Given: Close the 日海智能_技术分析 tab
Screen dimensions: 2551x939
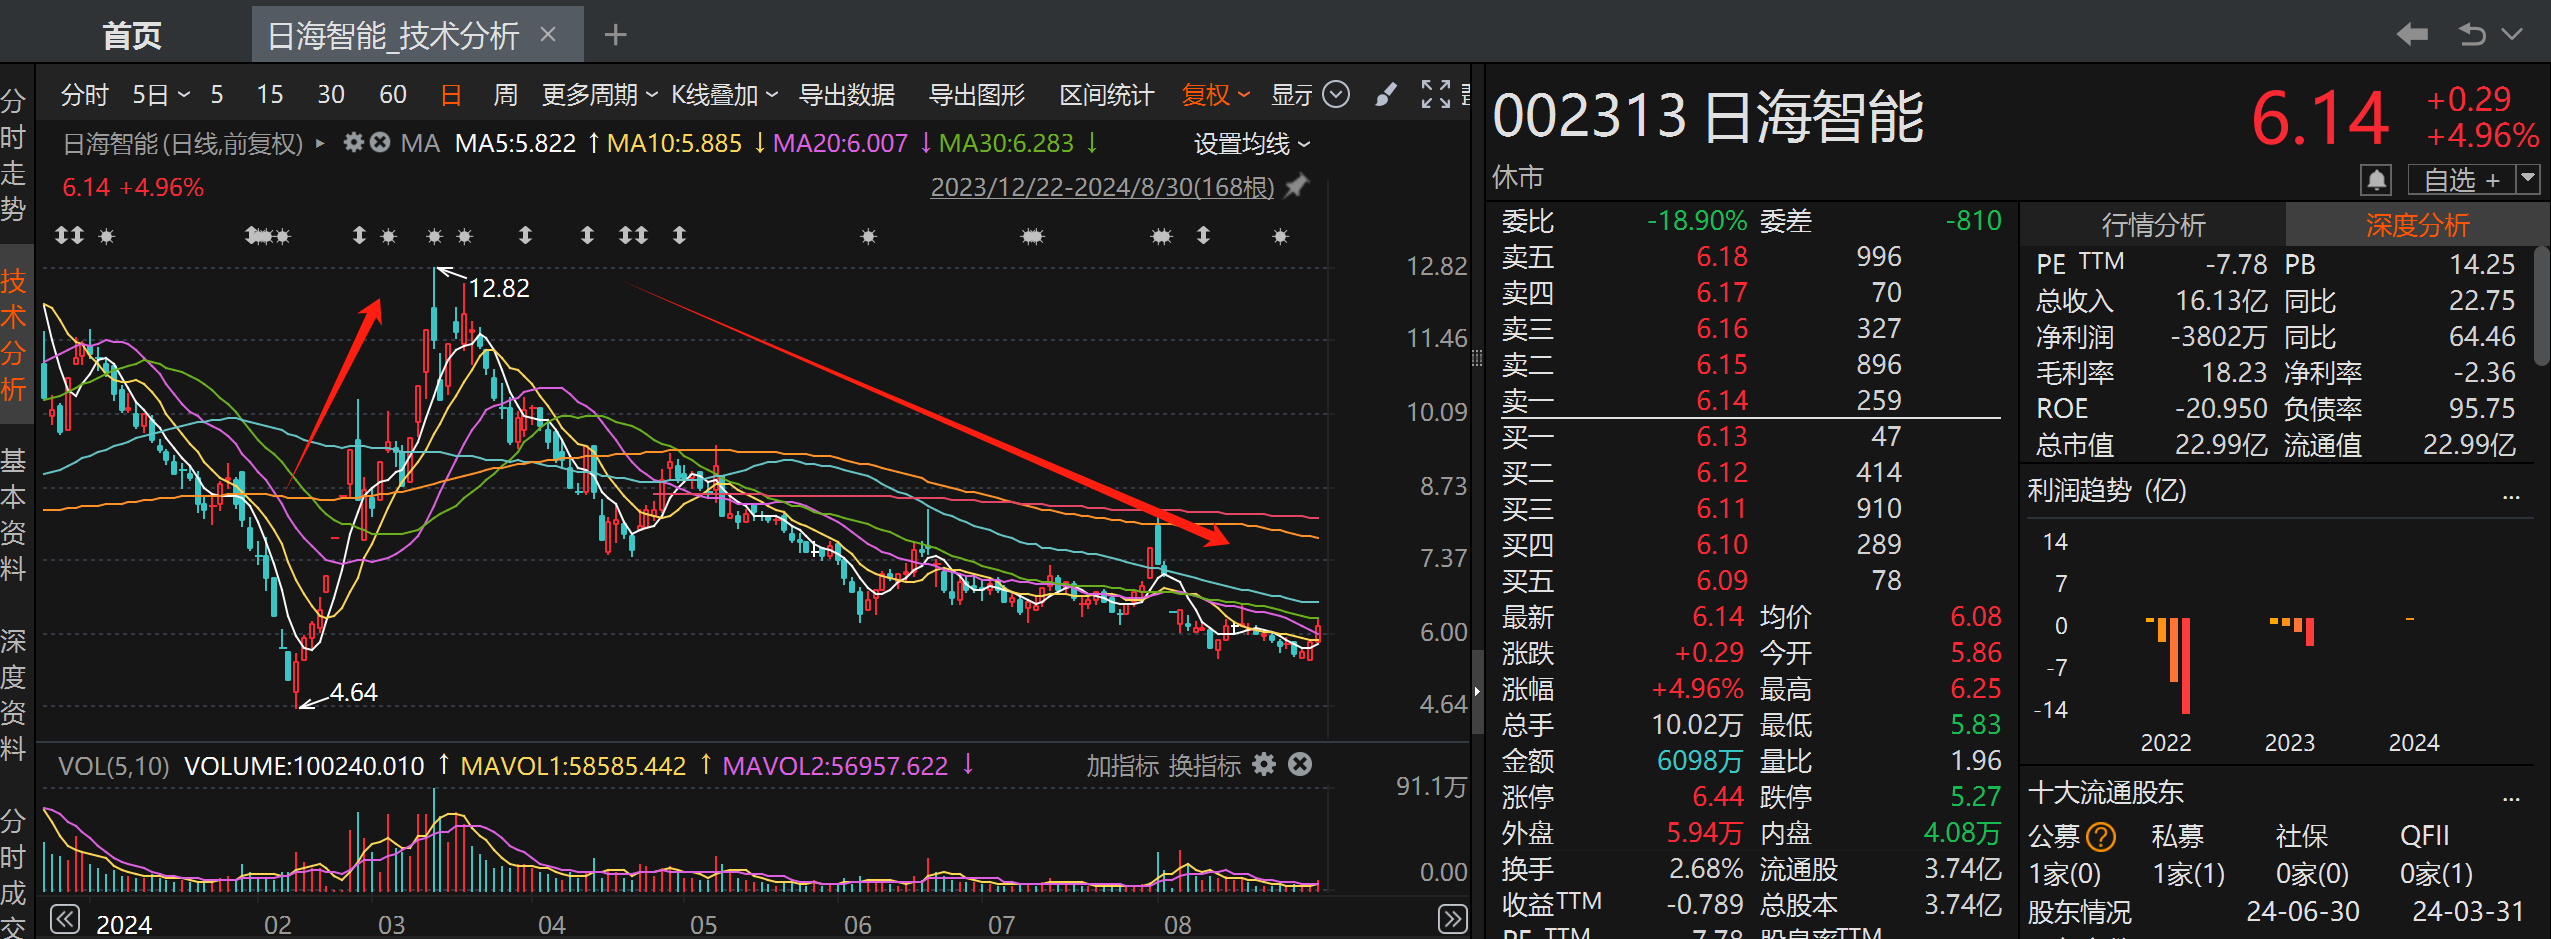Looking at the screenshot, I should point(548,35).
